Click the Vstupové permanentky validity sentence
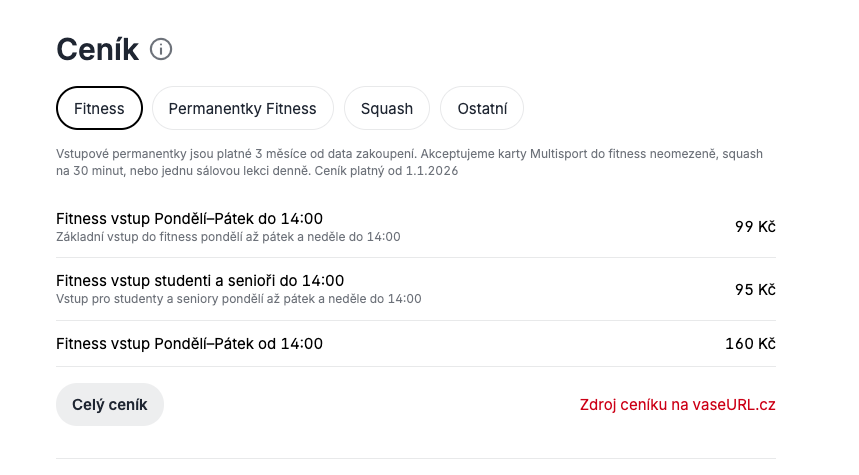Viewport: 859px width, 475px height. 236,155
